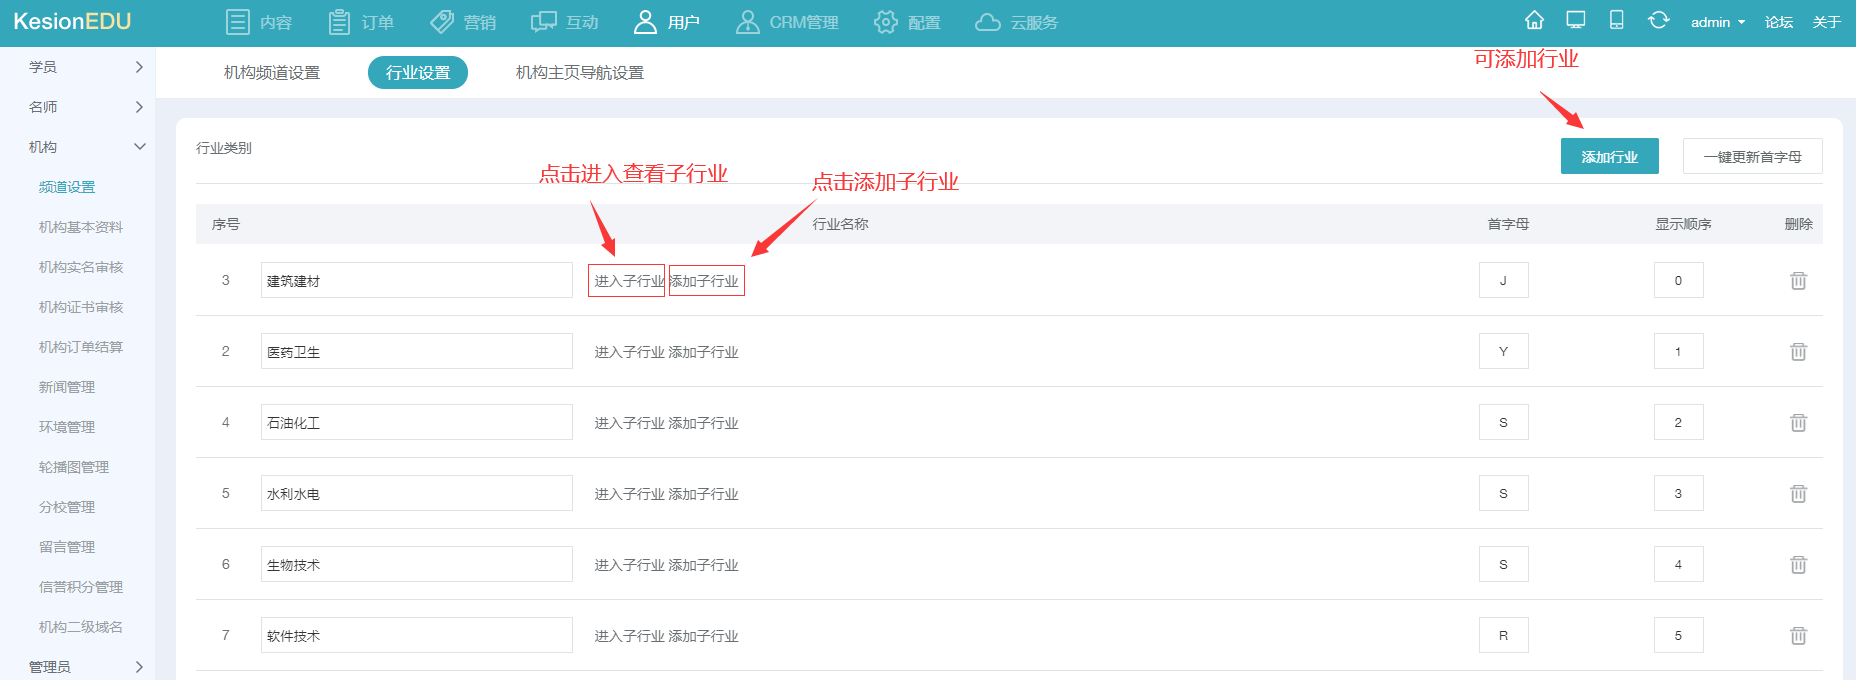Click the refresh cache icon
This screenshot has height=680, width=1856.
(1658, 21)
